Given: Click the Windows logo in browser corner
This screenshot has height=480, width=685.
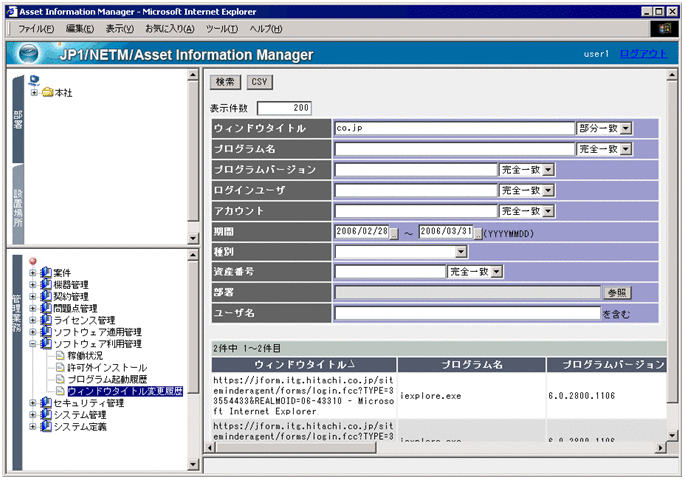Looking at the screenshot, I should [663, 29].
